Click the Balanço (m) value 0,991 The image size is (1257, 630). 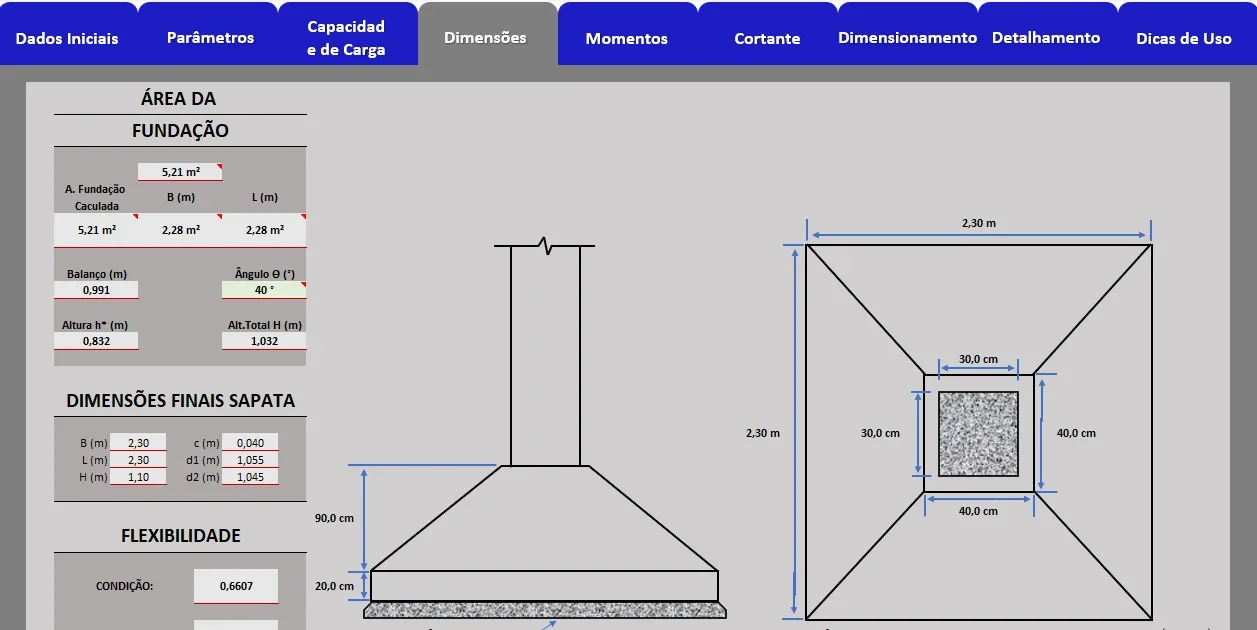tap(96, 290)
